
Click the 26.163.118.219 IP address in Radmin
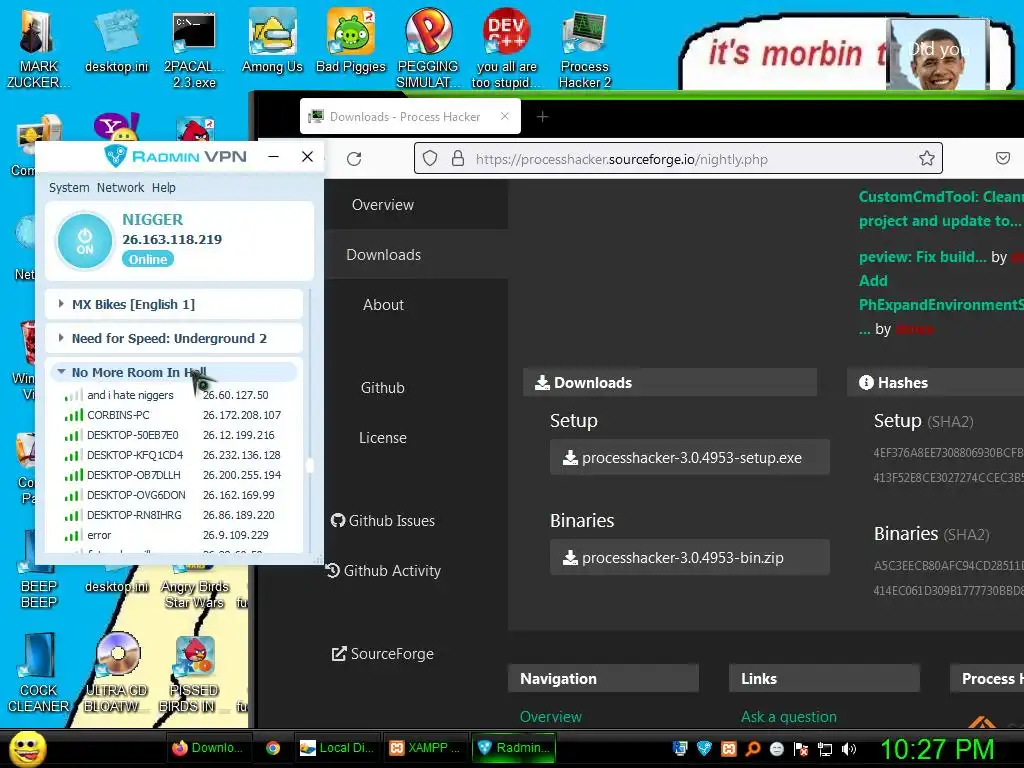(x=172, y=240)
